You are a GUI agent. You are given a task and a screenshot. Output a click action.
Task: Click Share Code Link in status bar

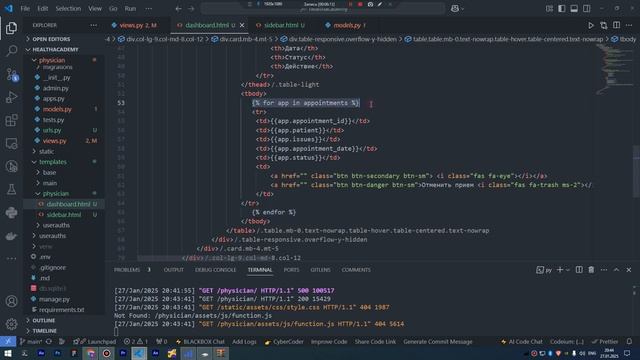tap(375, 342)
